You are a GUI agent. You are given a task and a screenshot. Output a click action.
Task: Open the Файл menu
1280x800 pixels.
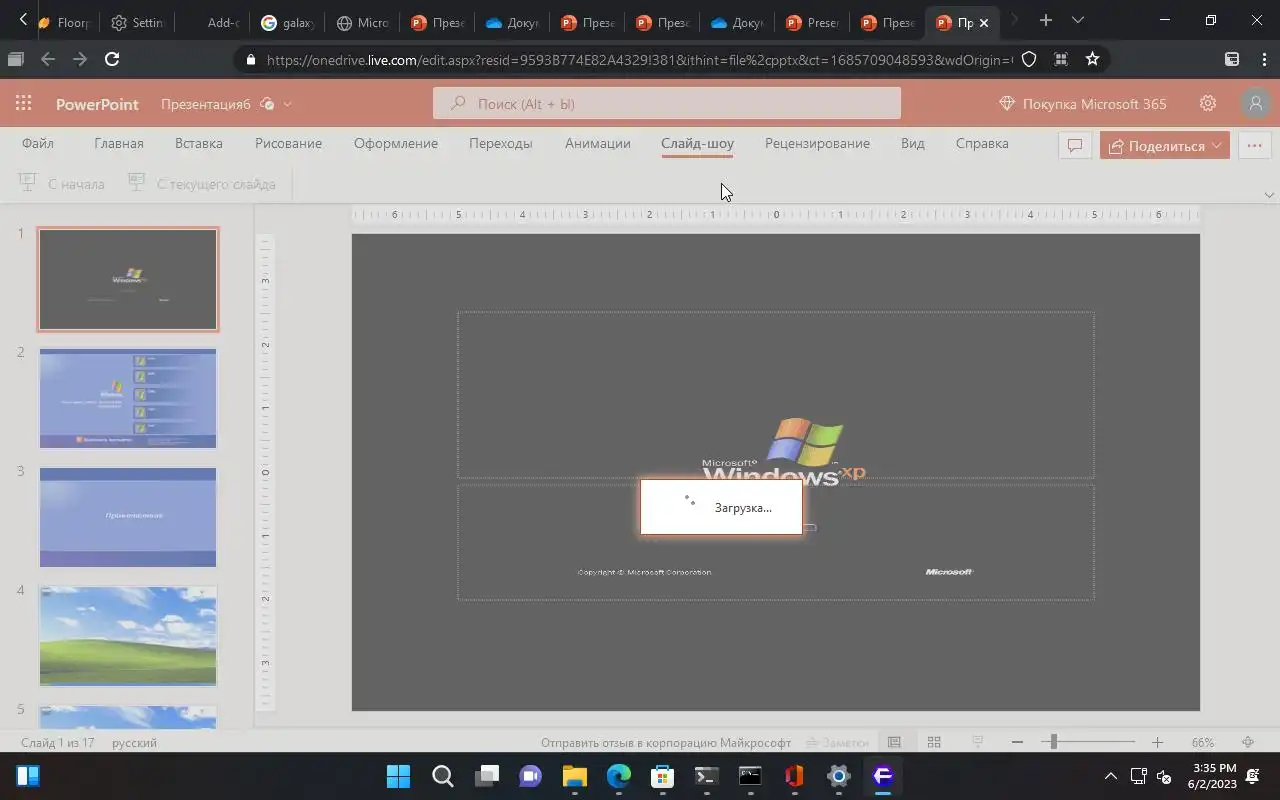coord(38,143)
